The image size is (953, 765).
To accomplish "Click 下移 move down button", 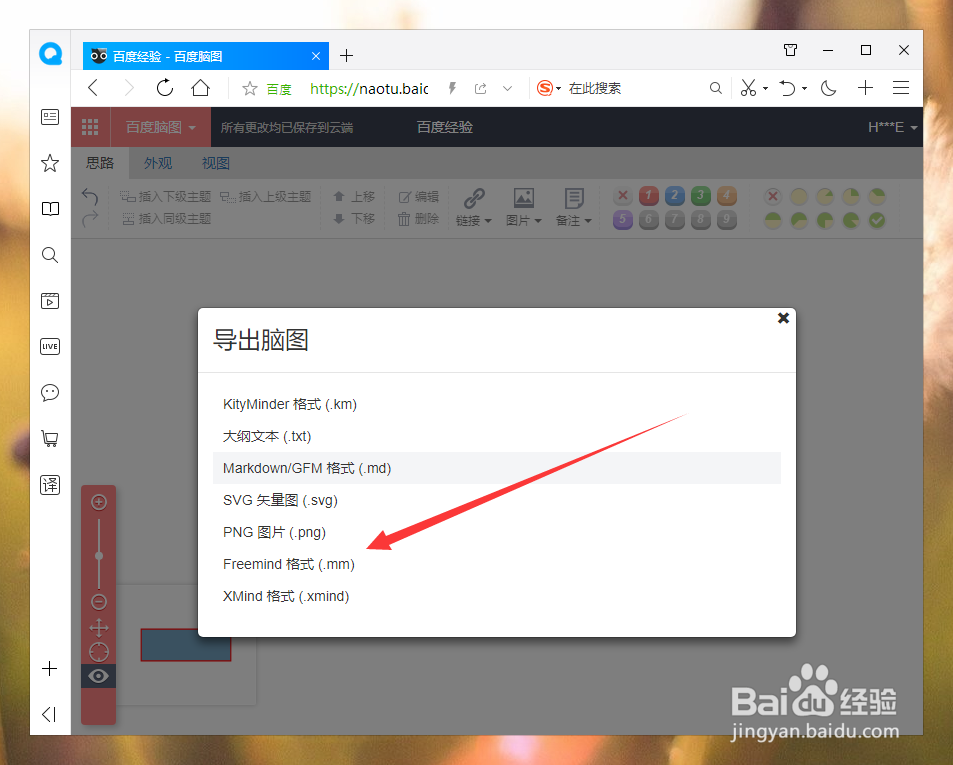I will point(354,218).
